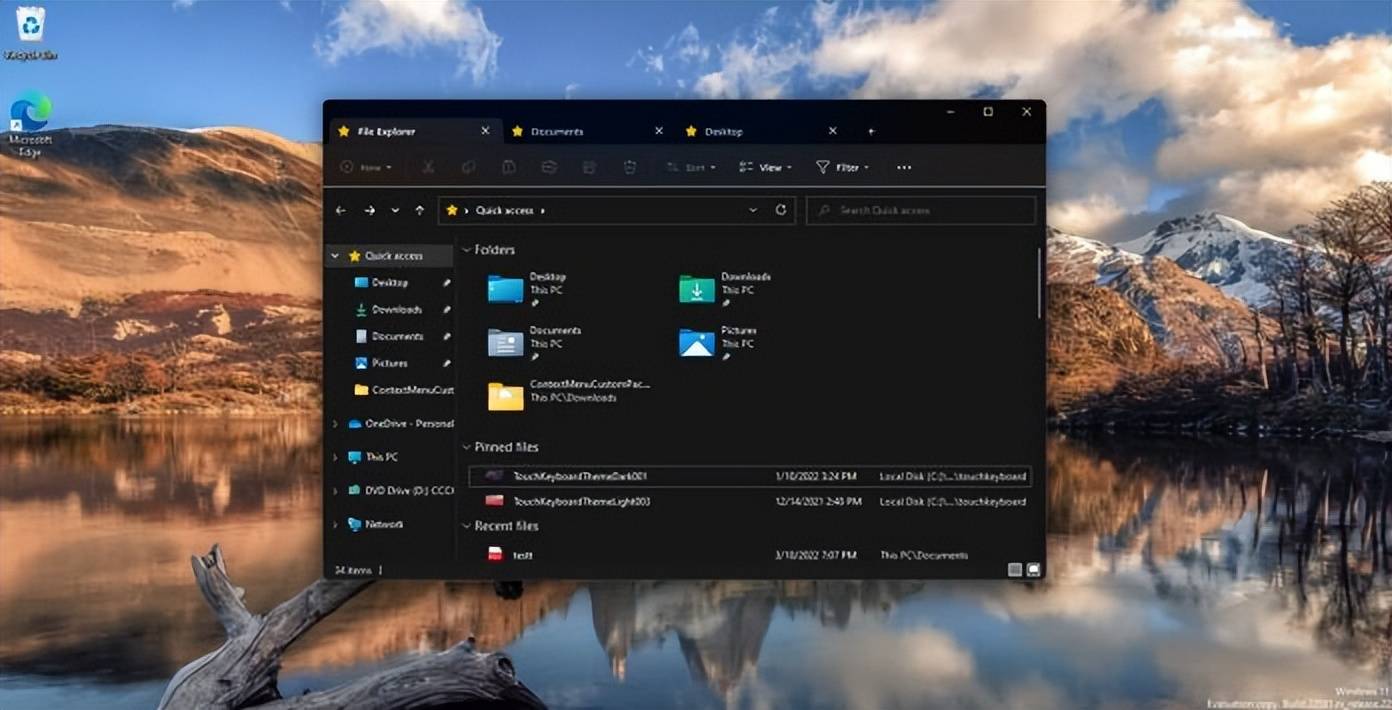
Task: Unpin the Desktop entry in the sidebar
Action: click(x=447, y=283)
